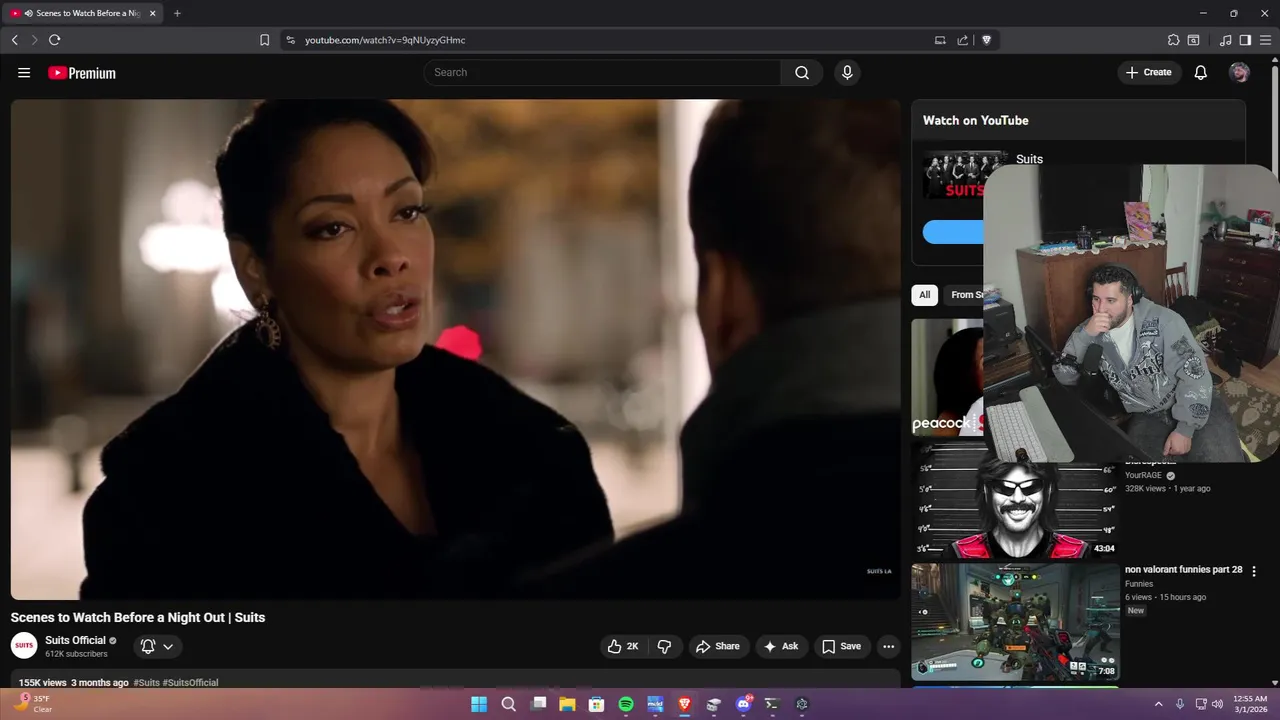Expand subscription notification bell dropdown
Viewport: 1280px width, 720px height.
[158, 646]
